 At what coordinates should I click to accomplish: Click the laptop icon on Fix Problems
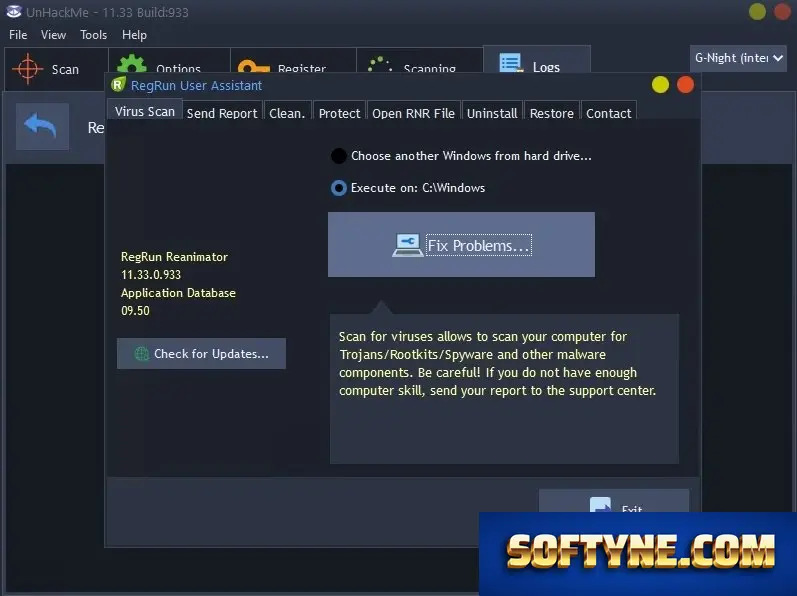click(408, 245)
